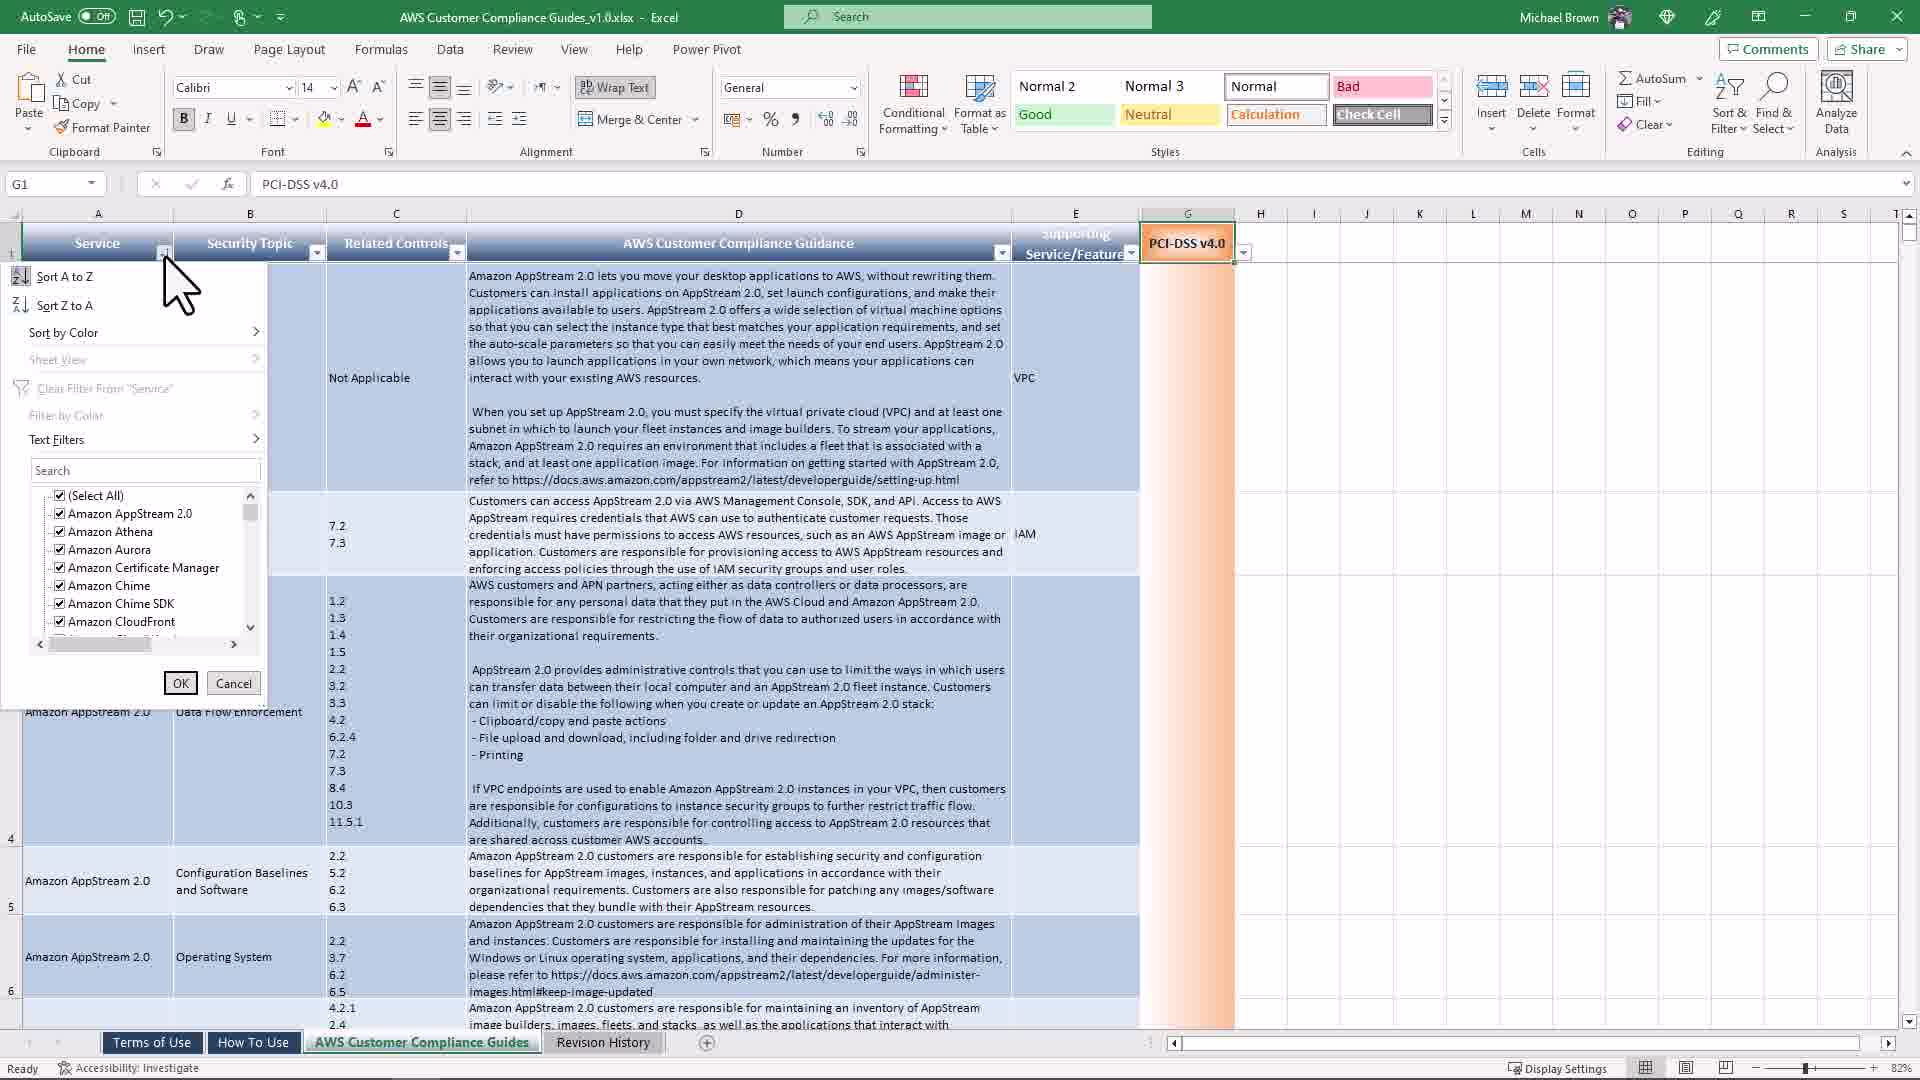Click the filter Search input field

(x=145, y=471)
